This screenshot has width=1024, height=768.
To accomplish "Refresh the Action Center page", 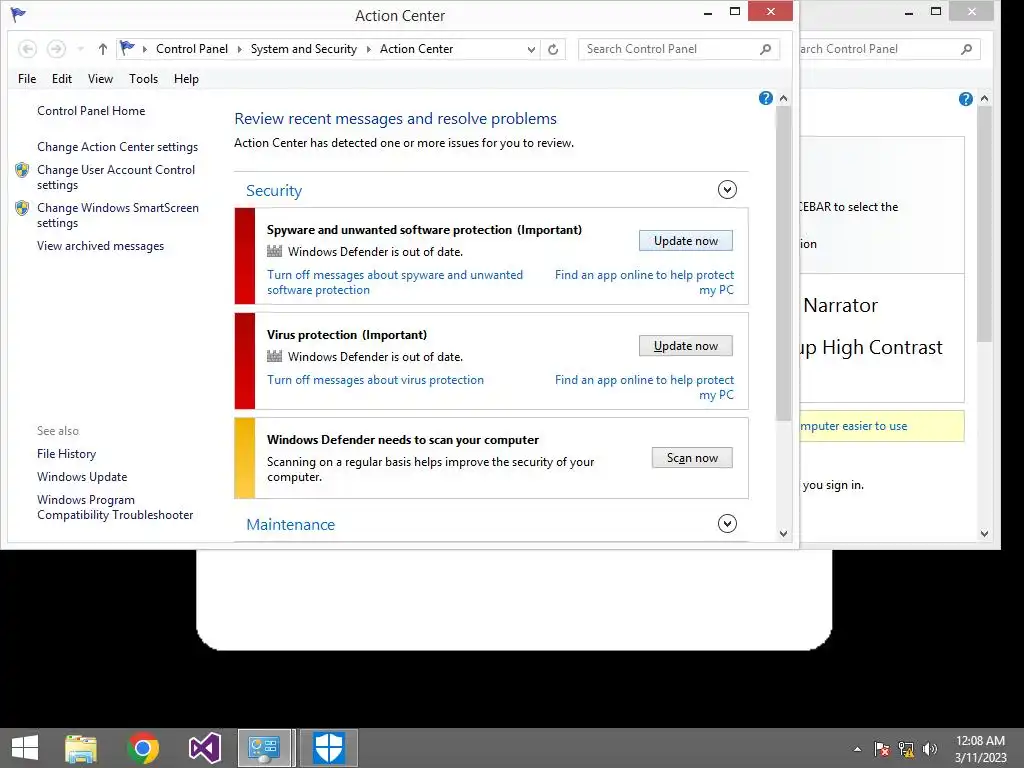I will click(x=553, y=49).
